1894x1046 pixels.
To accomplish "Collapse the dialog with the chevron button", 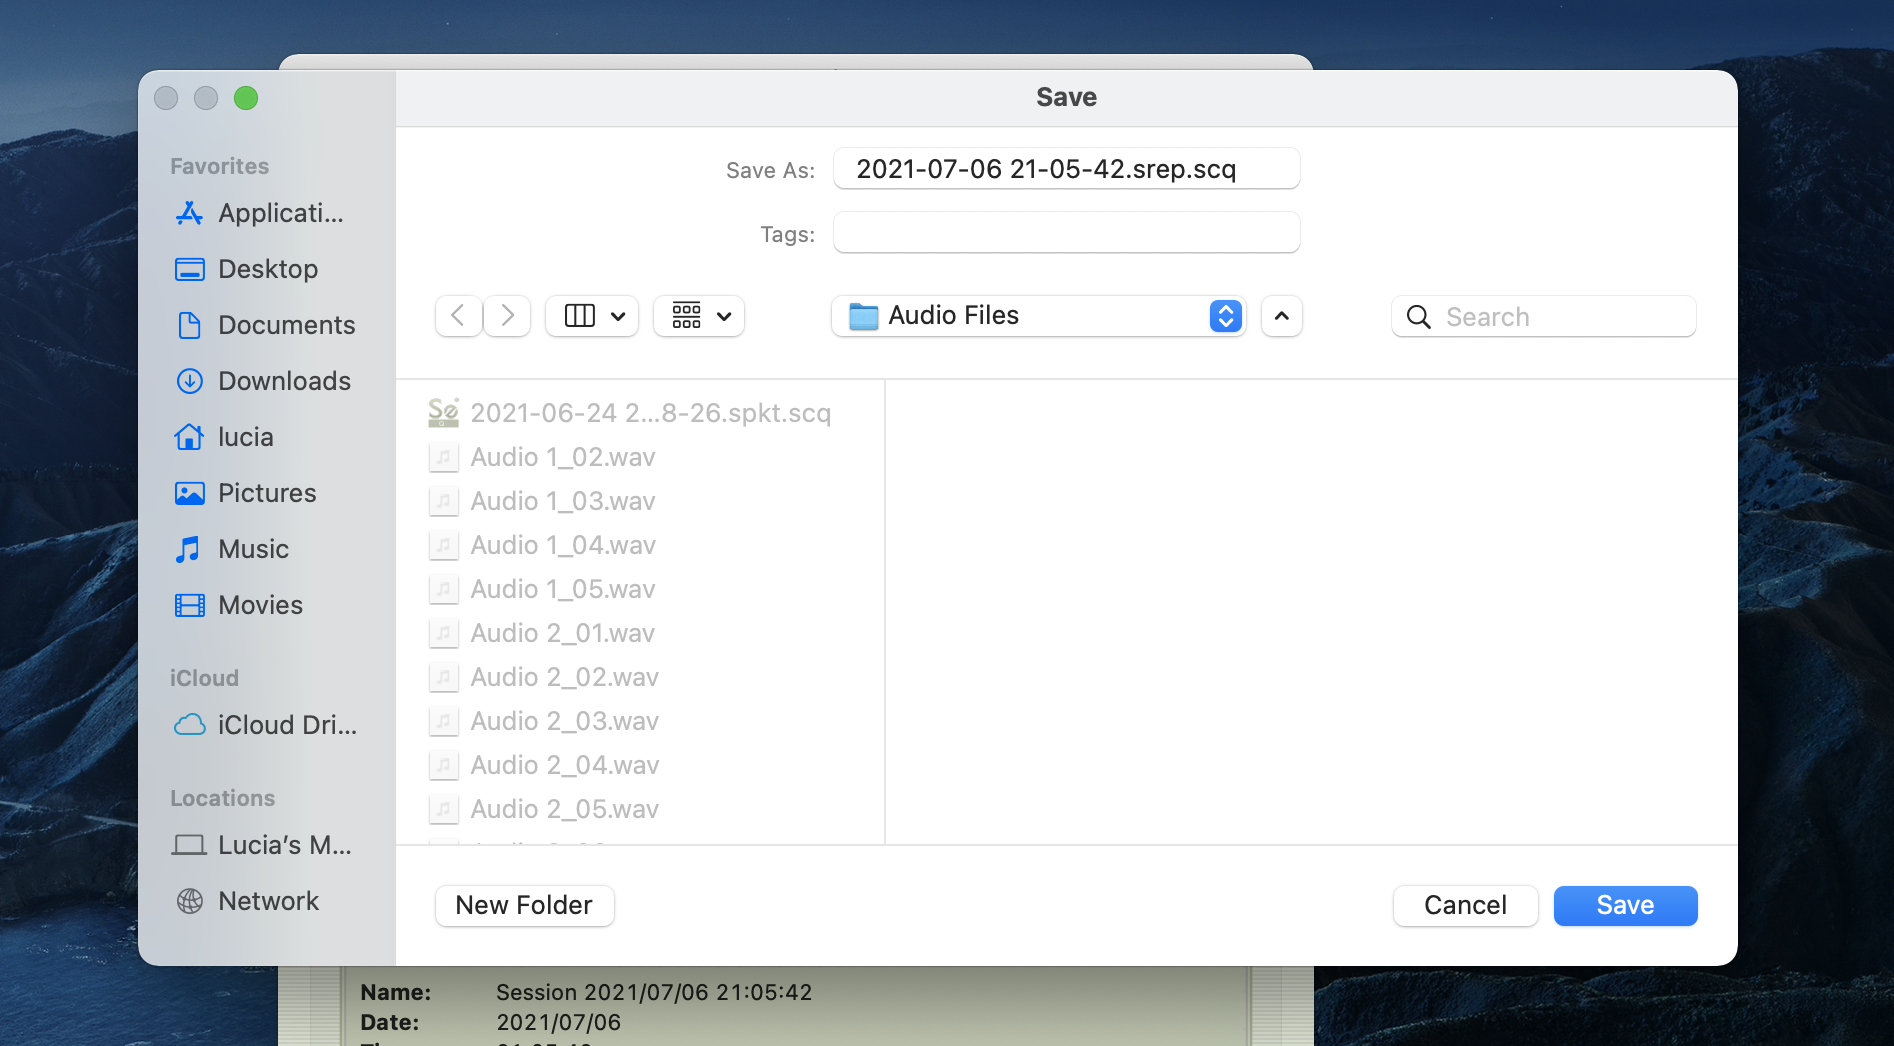I will pos(1281,316).
